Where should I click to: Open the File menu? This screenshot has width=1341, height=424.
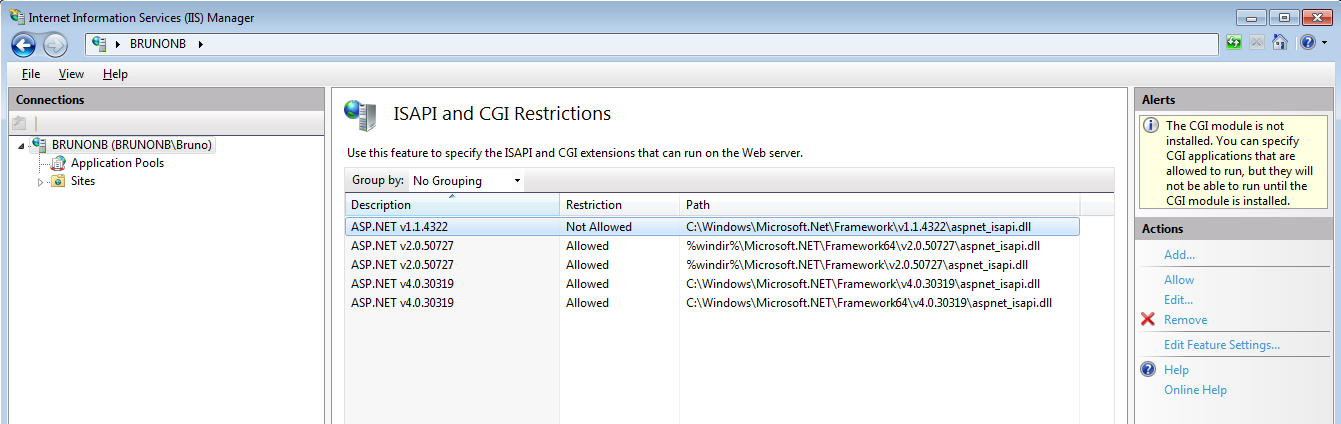[x=31, y=74]
